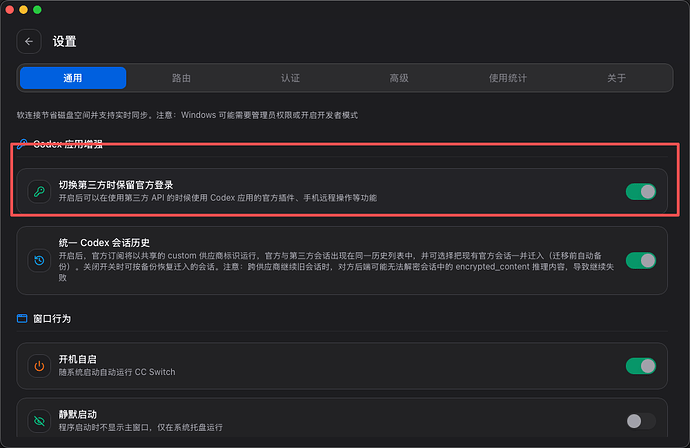Switch to the 通用 tab

(x=73, y=78)
